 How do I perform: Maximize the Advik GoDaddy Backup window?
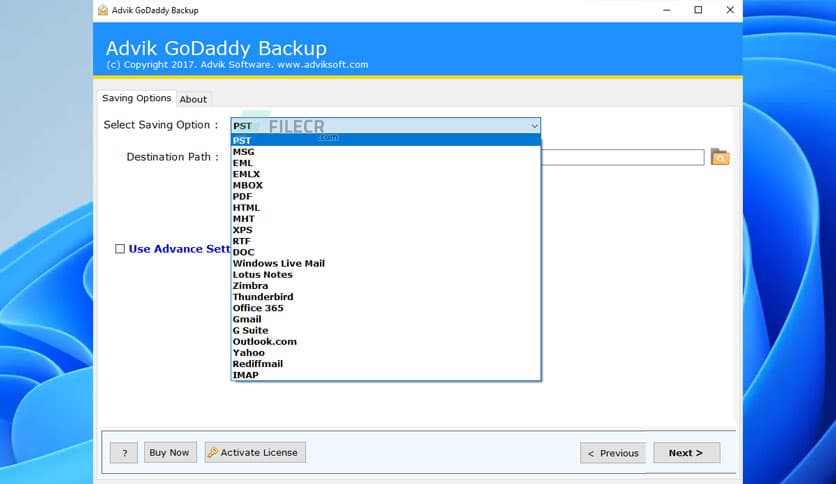coord(698,10)
